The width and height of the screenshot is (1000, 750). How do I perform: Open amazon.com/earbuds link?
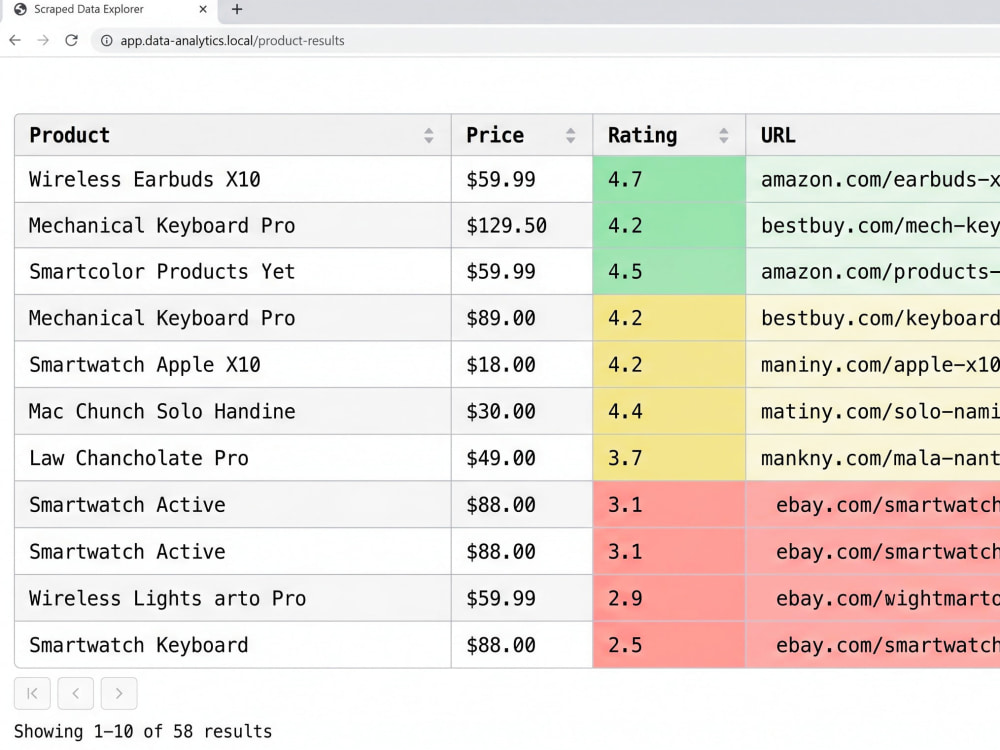[x=880, y=179]
